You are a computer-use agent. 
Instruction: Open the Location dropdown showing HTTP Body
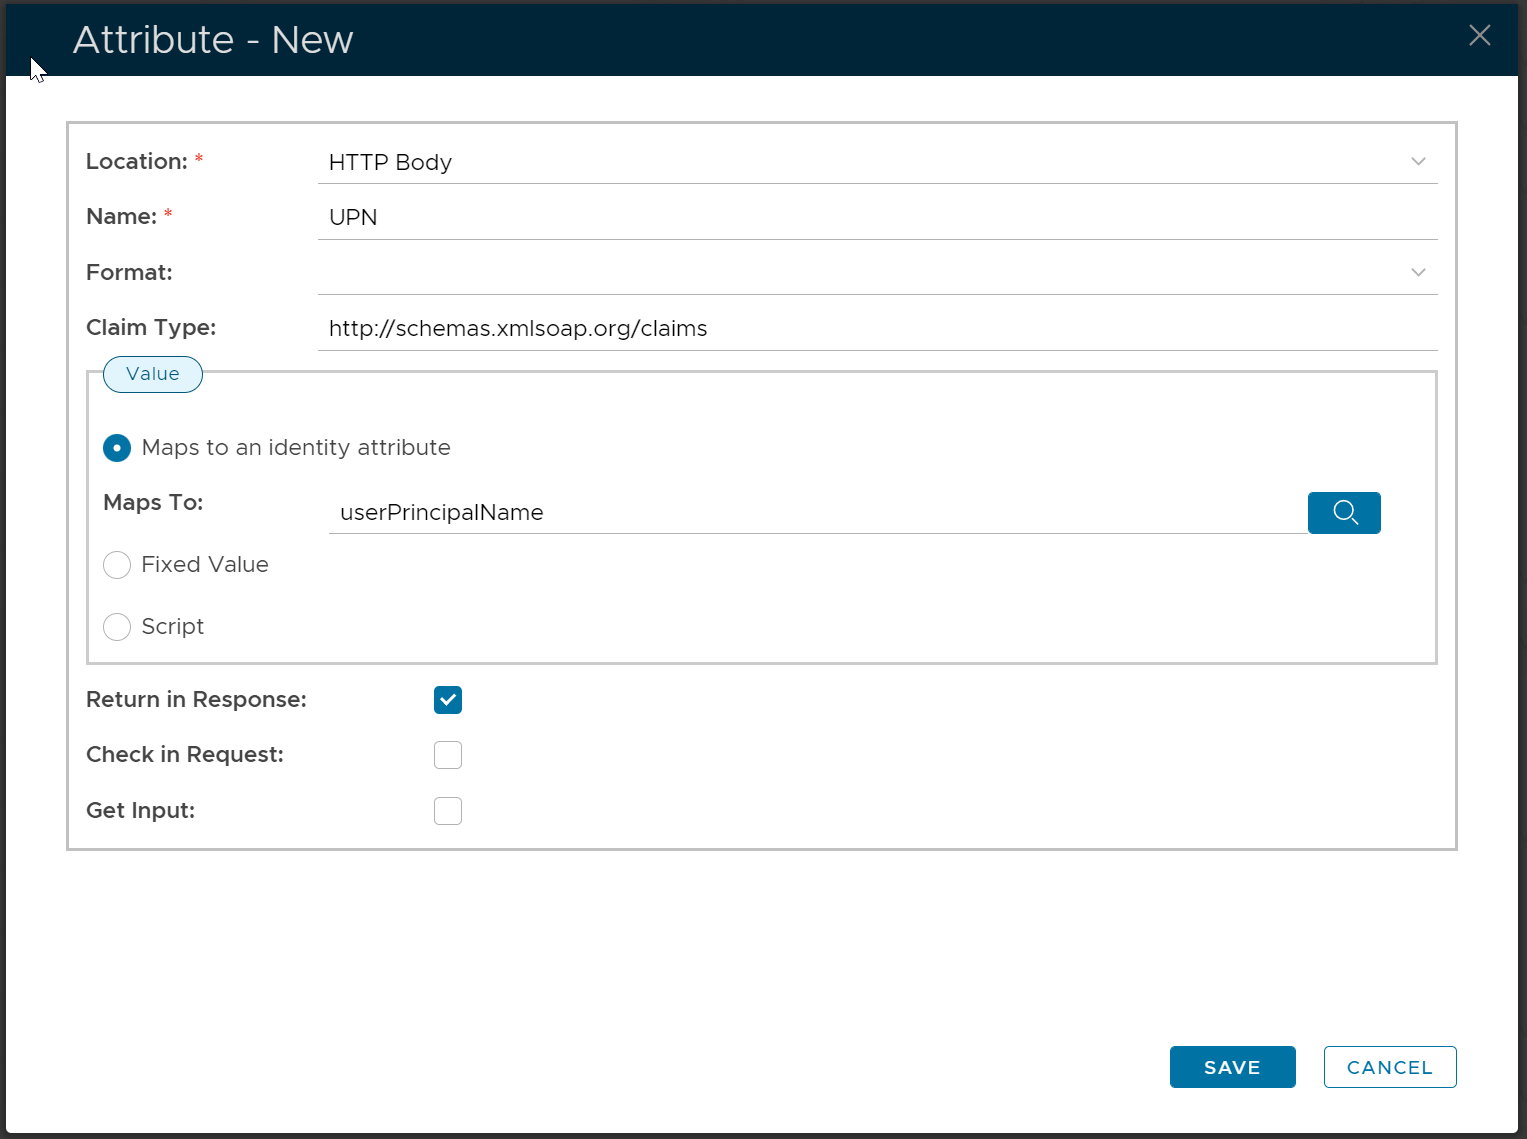(860, 162)
